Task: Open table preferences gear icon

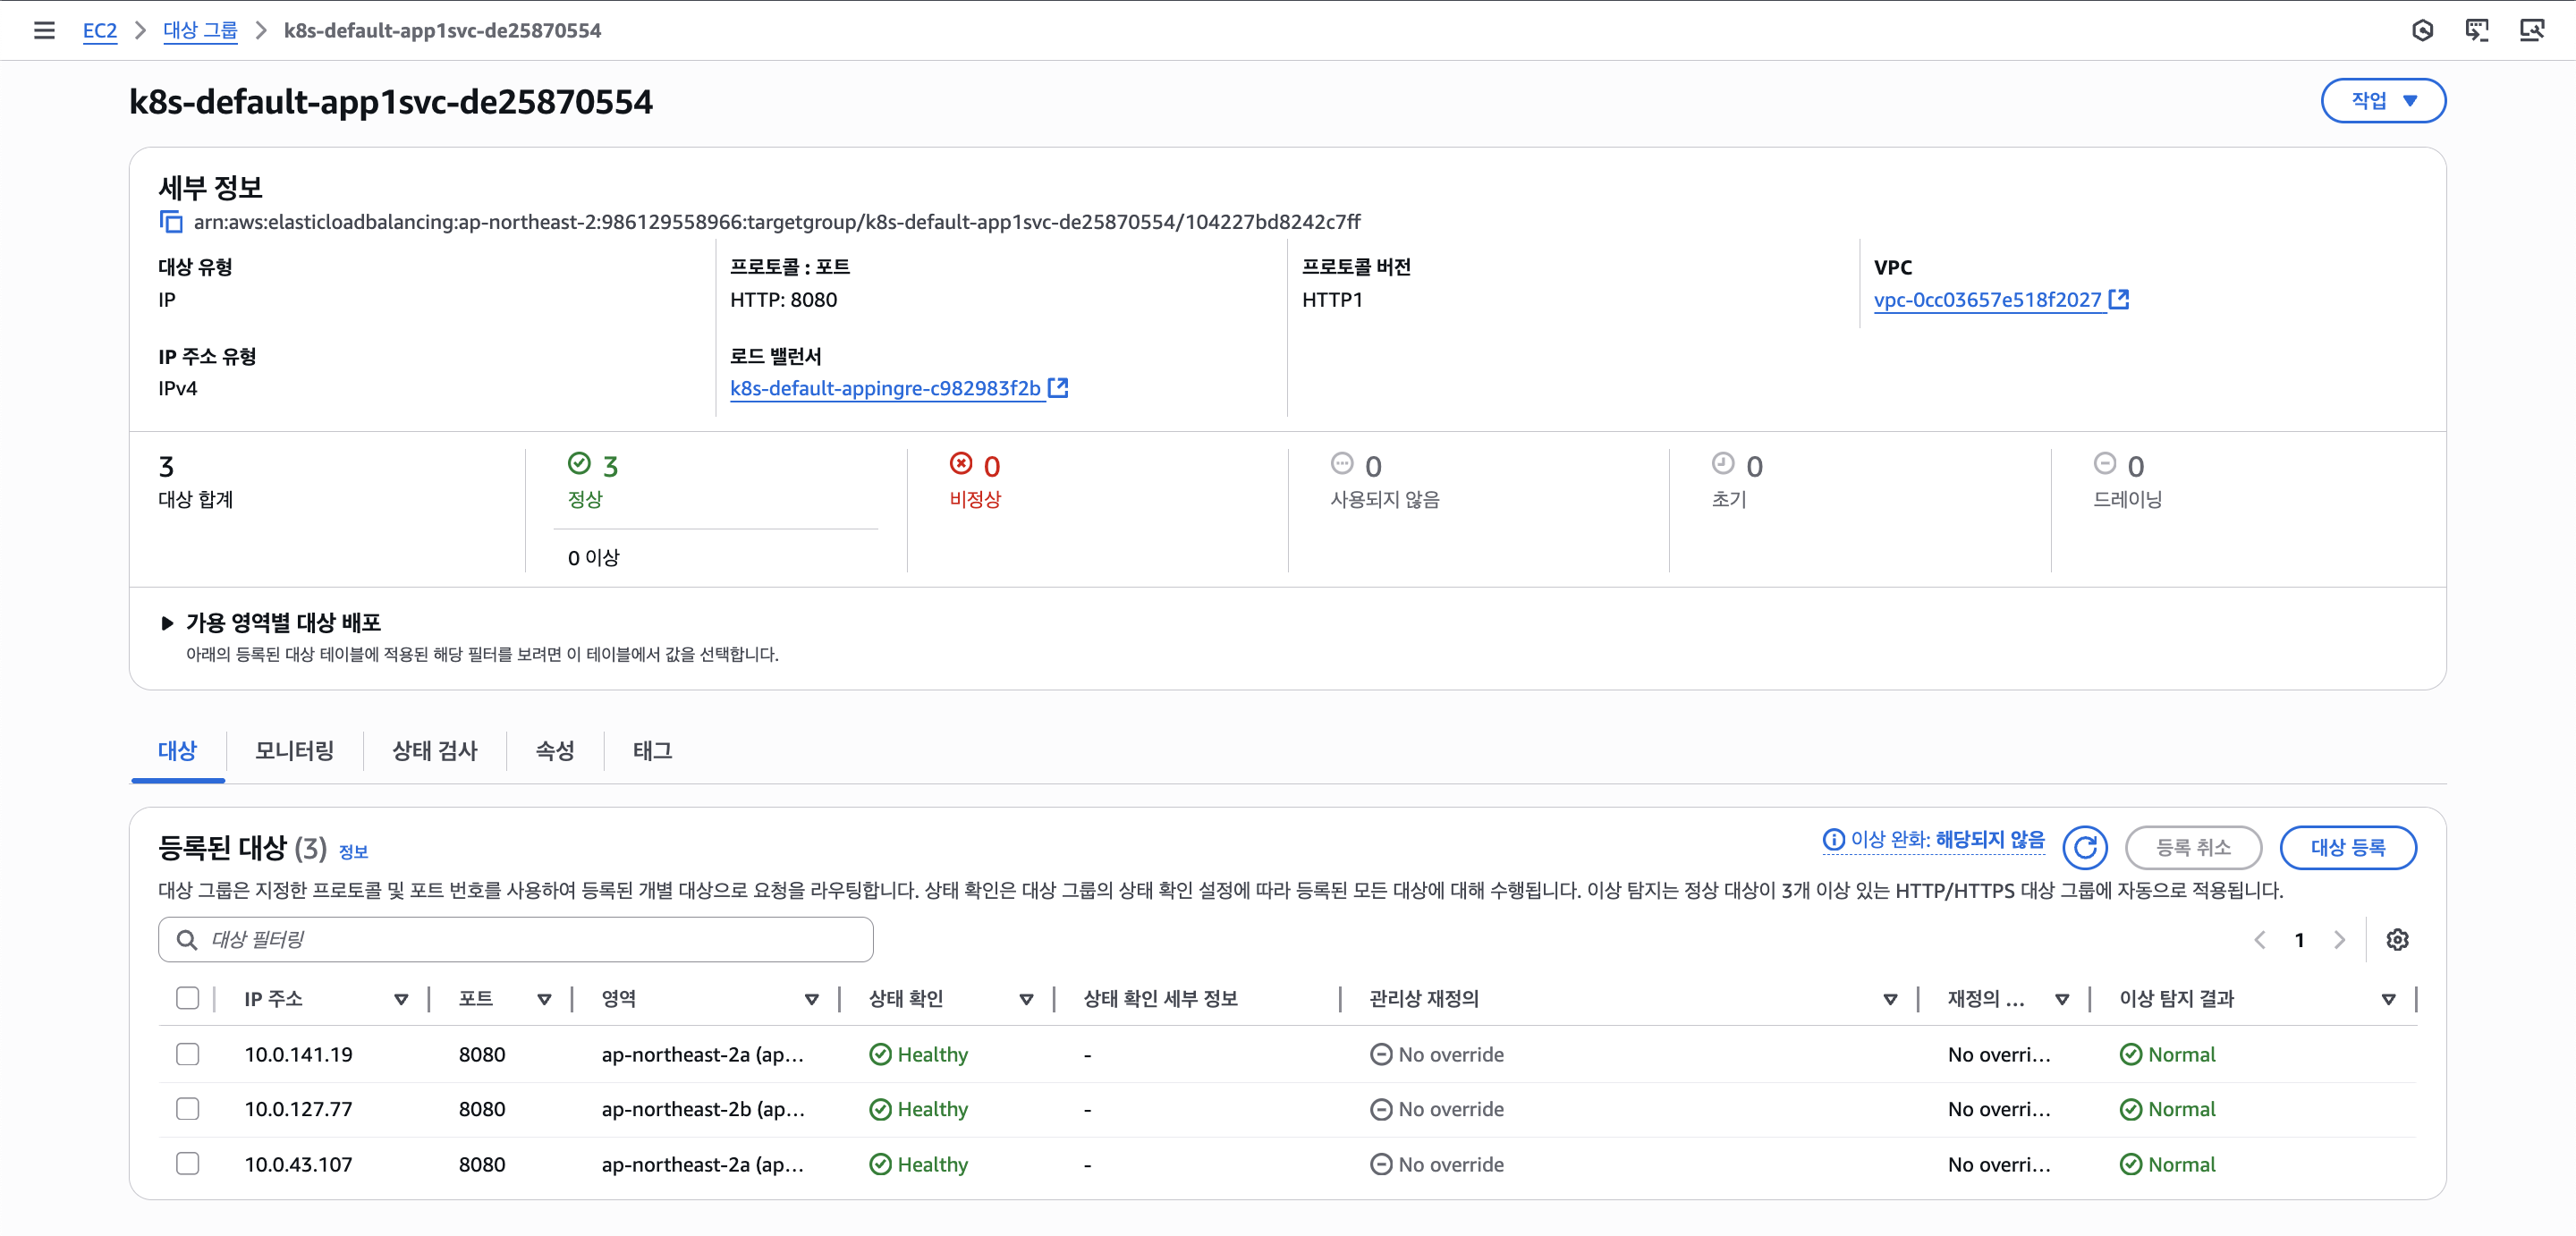Action: point(2397,939)
